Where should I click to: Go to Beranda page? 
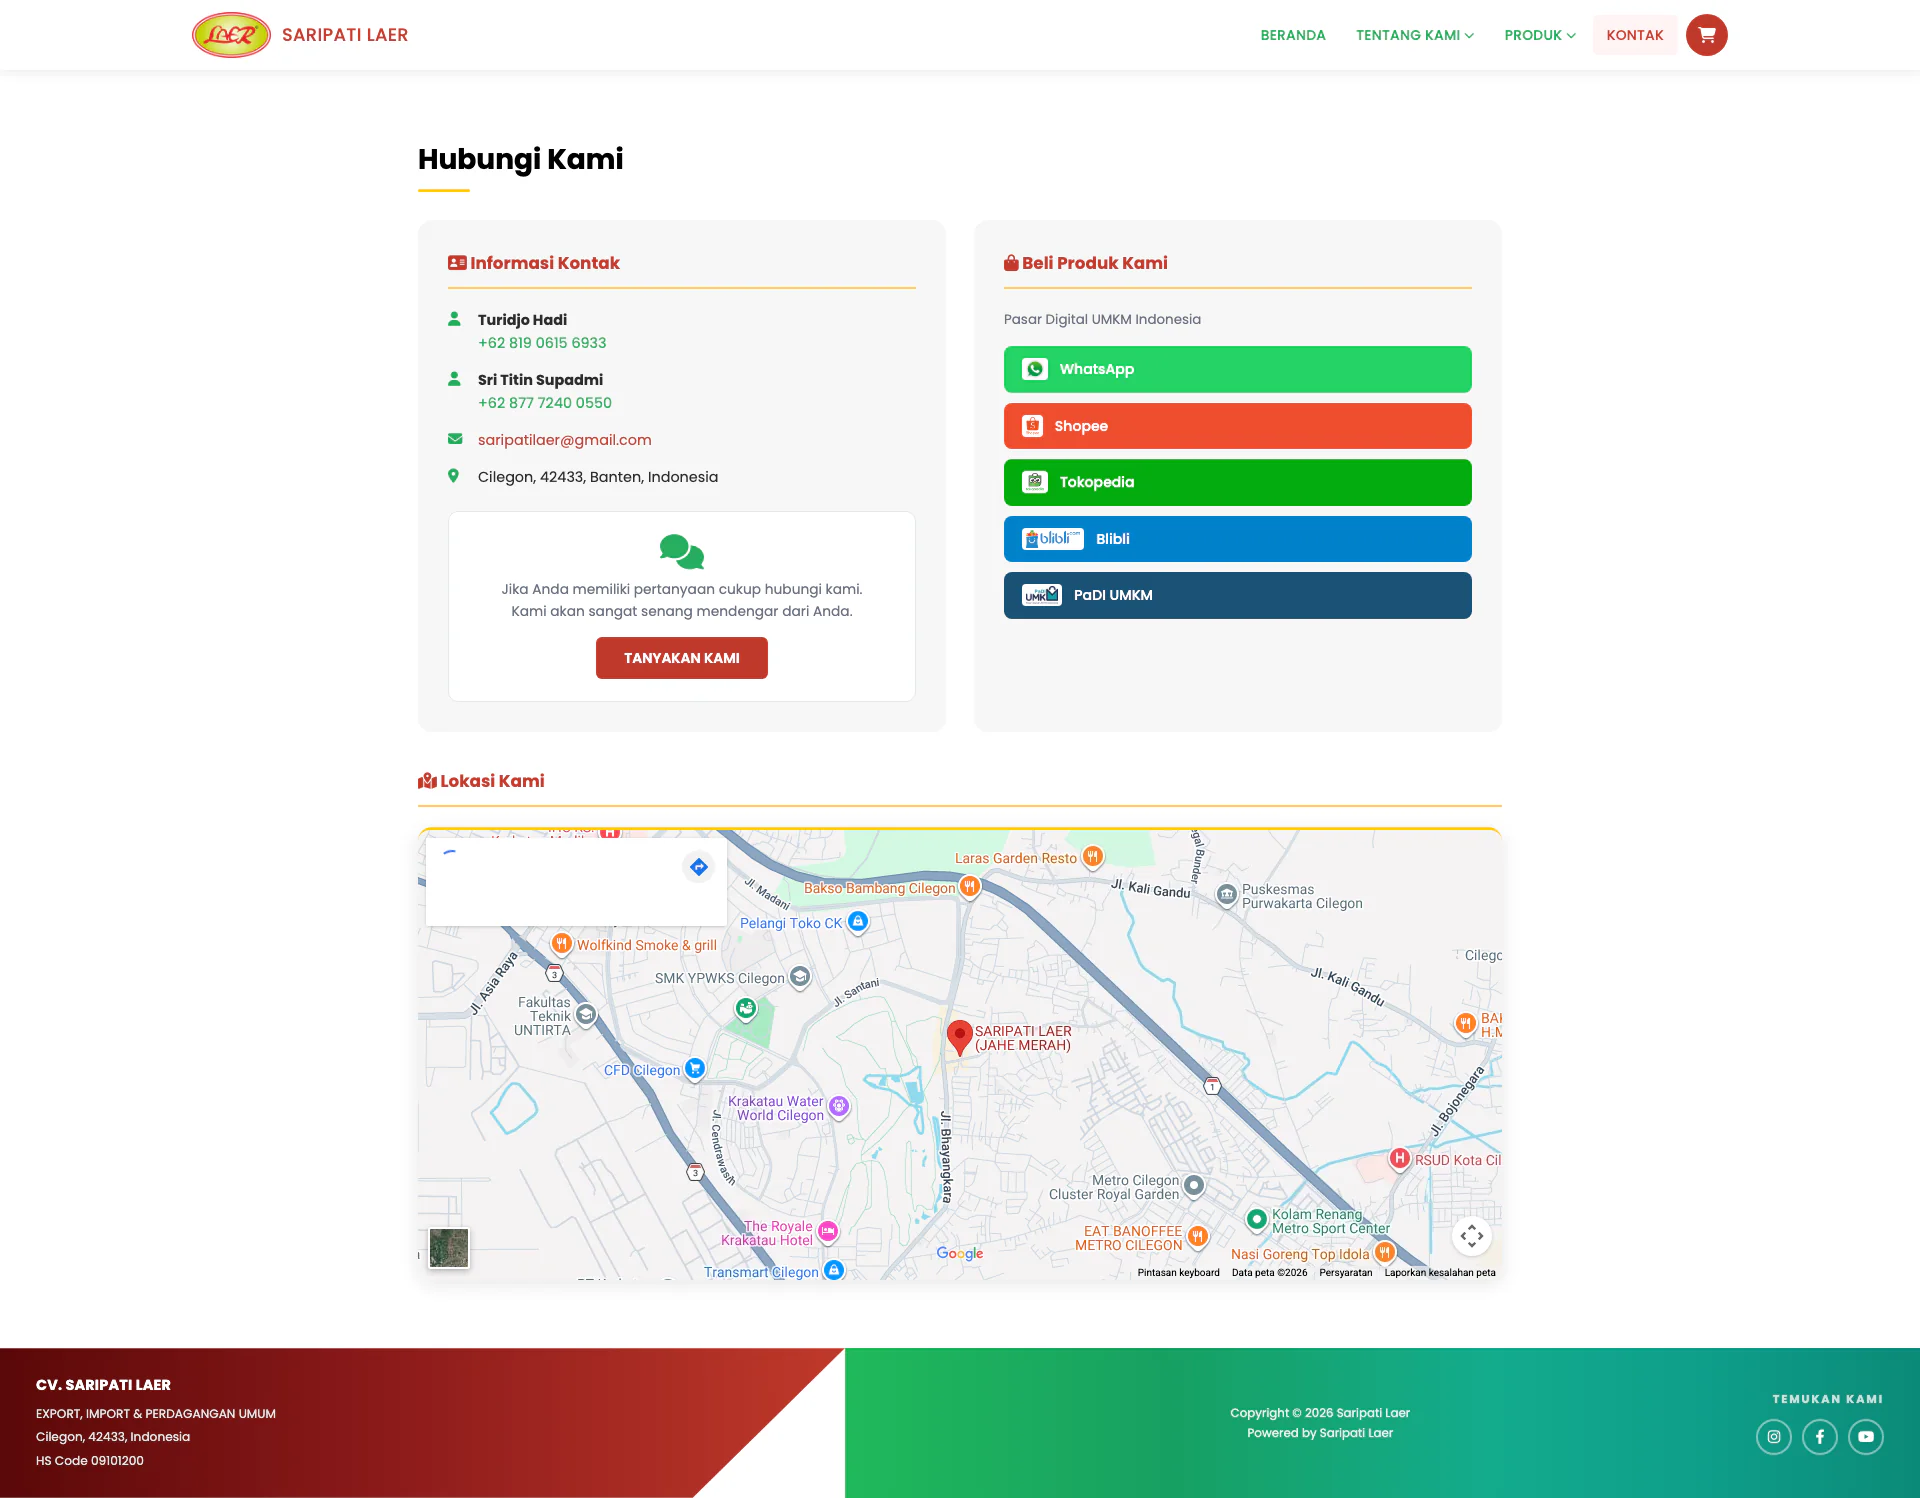pos(1292,35)
